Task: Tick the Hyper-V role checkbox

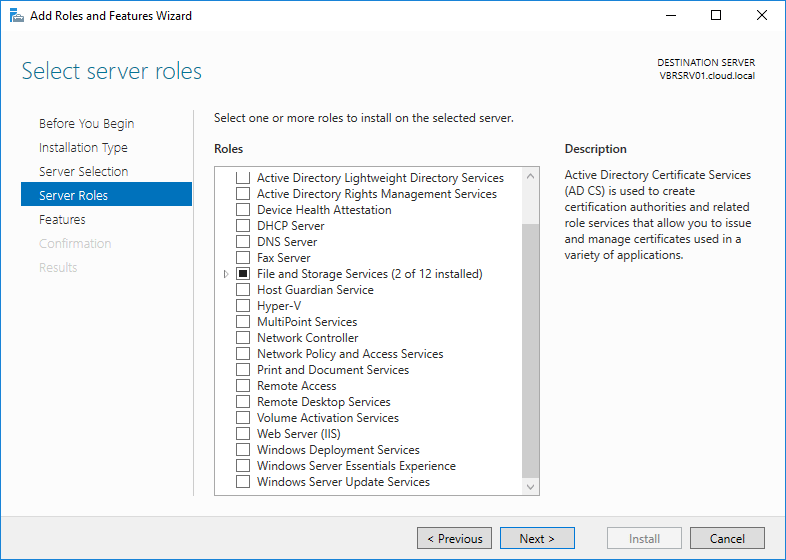Action: [x=242, y=306]
